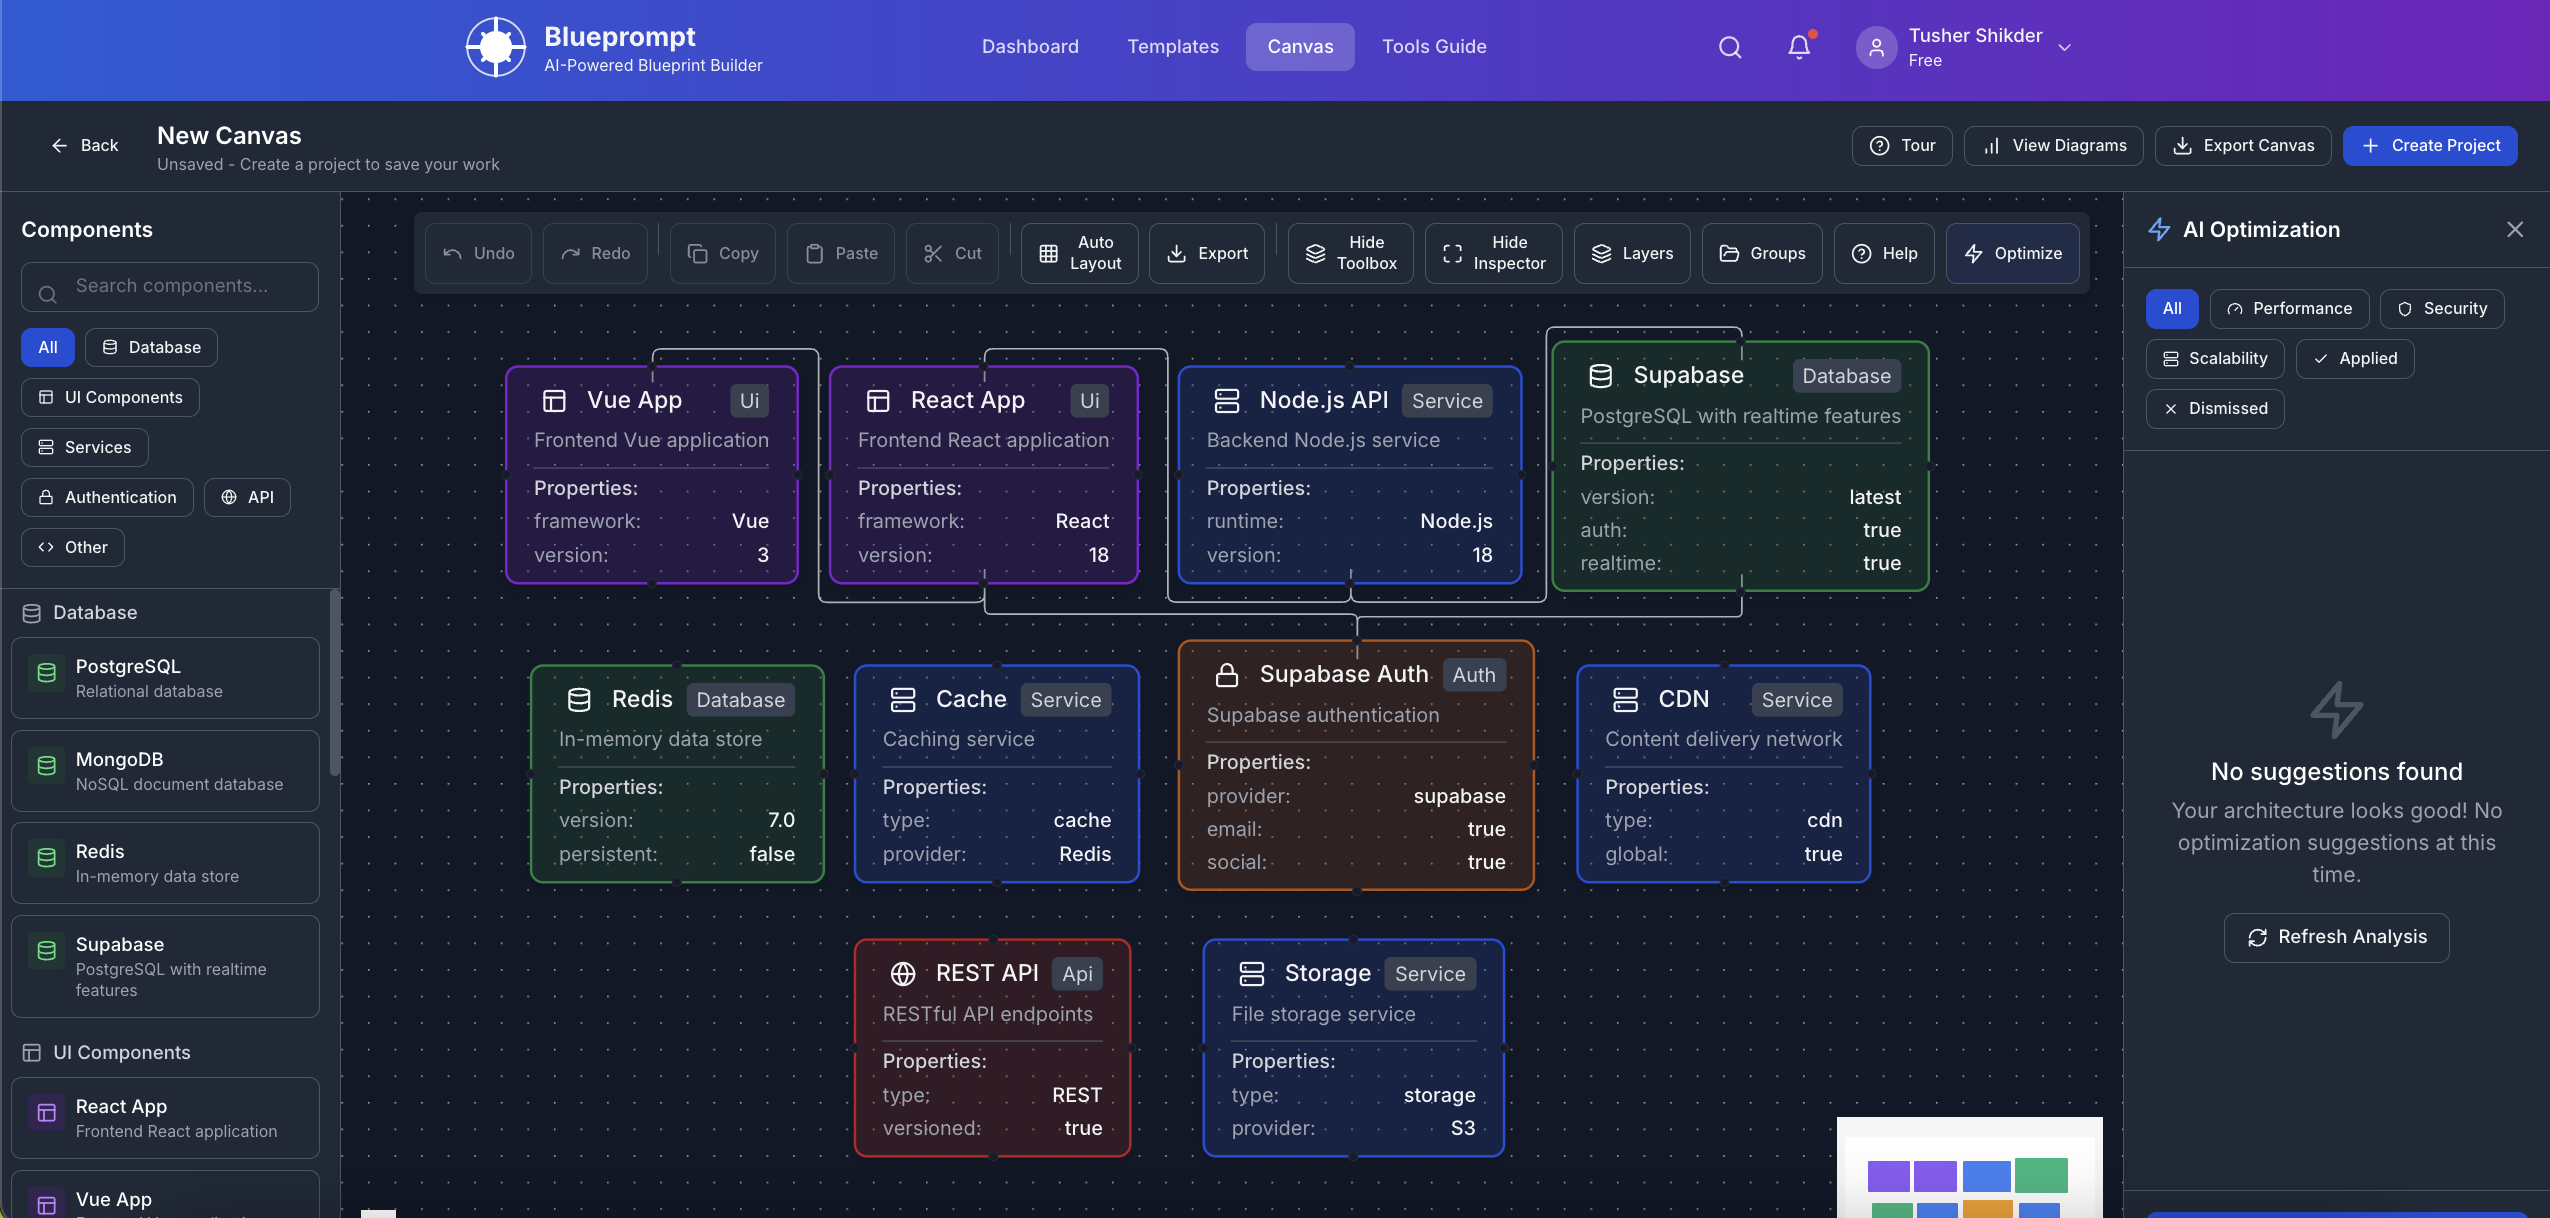Enable the Performance filter chip
This screenshot has height=1218, width=2550.
coord(2289,308)
